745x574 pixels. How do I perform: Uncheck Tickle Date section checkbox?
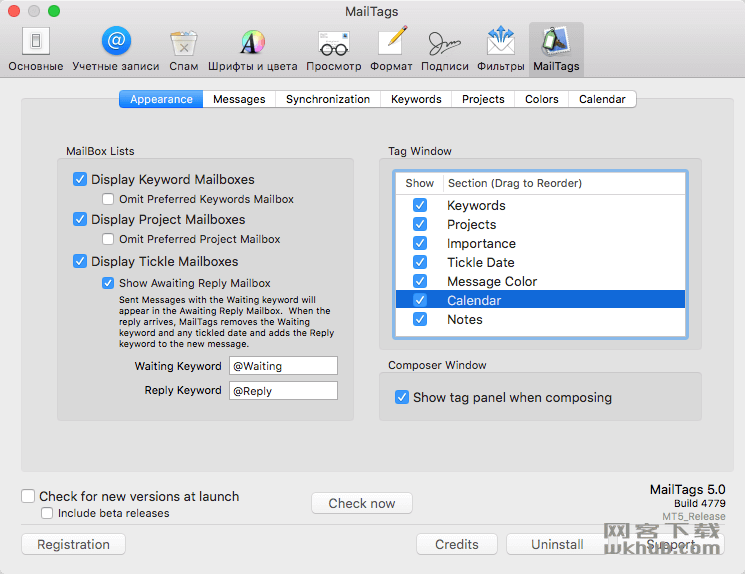click(420, 262)
